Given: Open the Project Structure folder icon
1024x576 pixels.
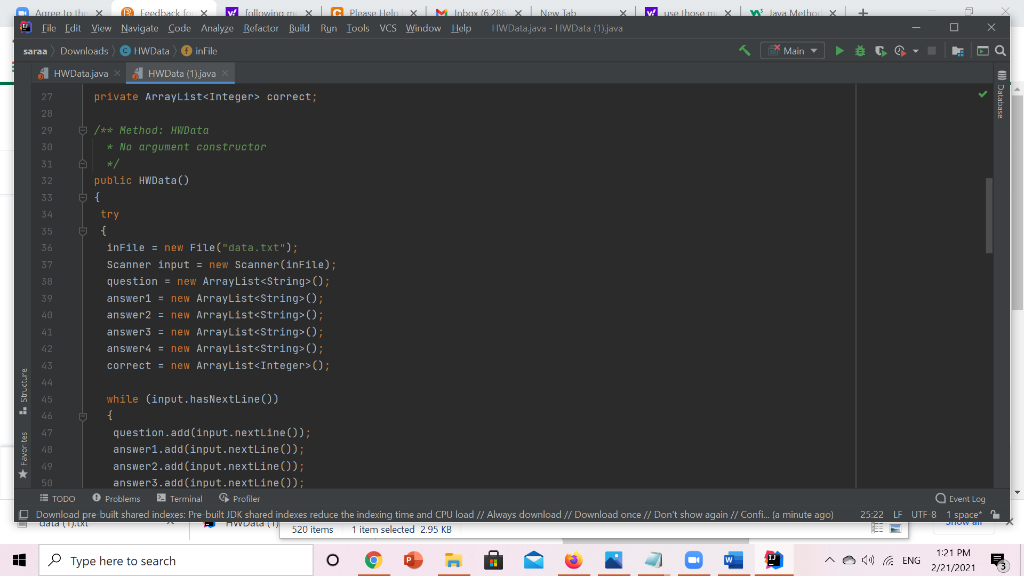Looking at the screenshot, I should click(958, 51).
